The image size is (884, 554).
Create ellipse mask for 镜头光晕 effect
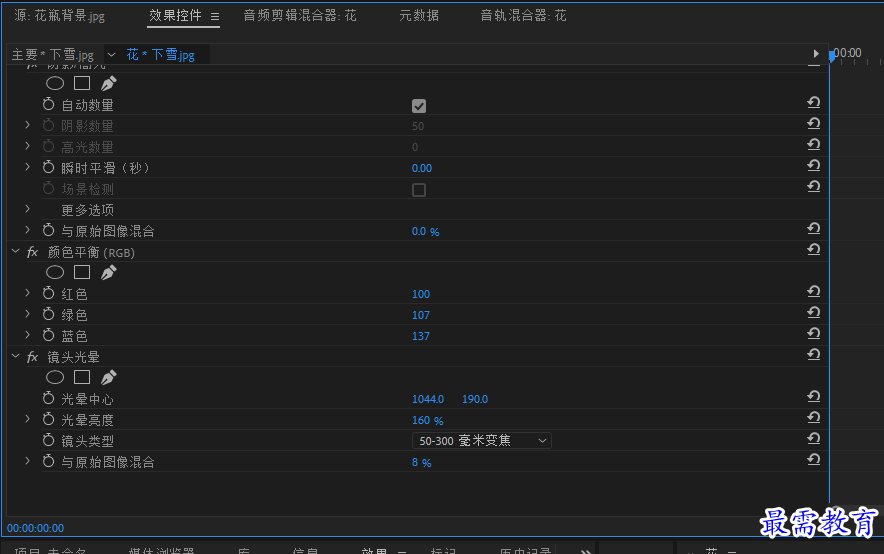[55, 377]
